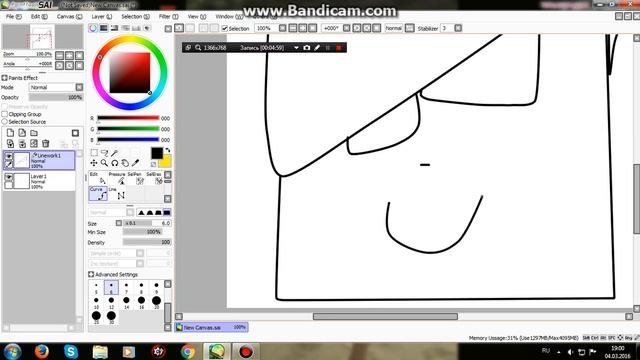Open Skype from the taskbar
The image size is (640, 360).
click(71, 351)
